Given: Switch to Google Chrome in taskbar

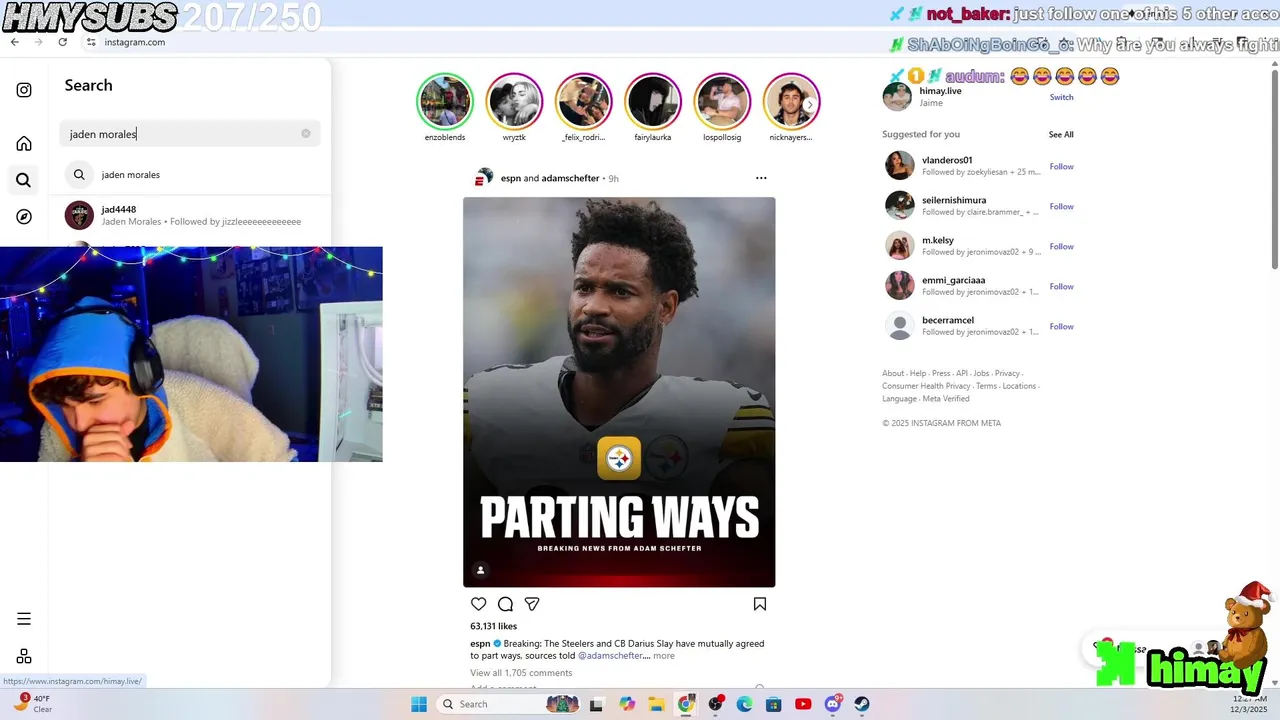Looking at the screenshot, I should (x=686, y=704).
